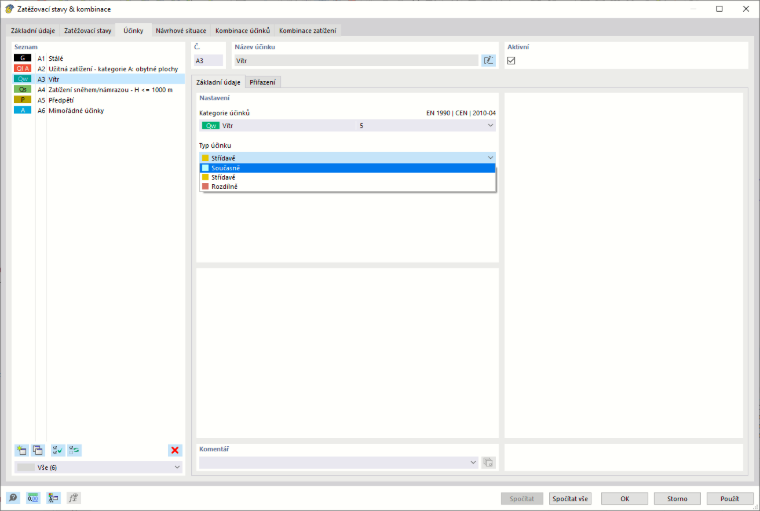Click the EN 1990 | CEN | 2010-04 standard label
Viewport: 760px width, 511px height.
(x=461, y=113)
